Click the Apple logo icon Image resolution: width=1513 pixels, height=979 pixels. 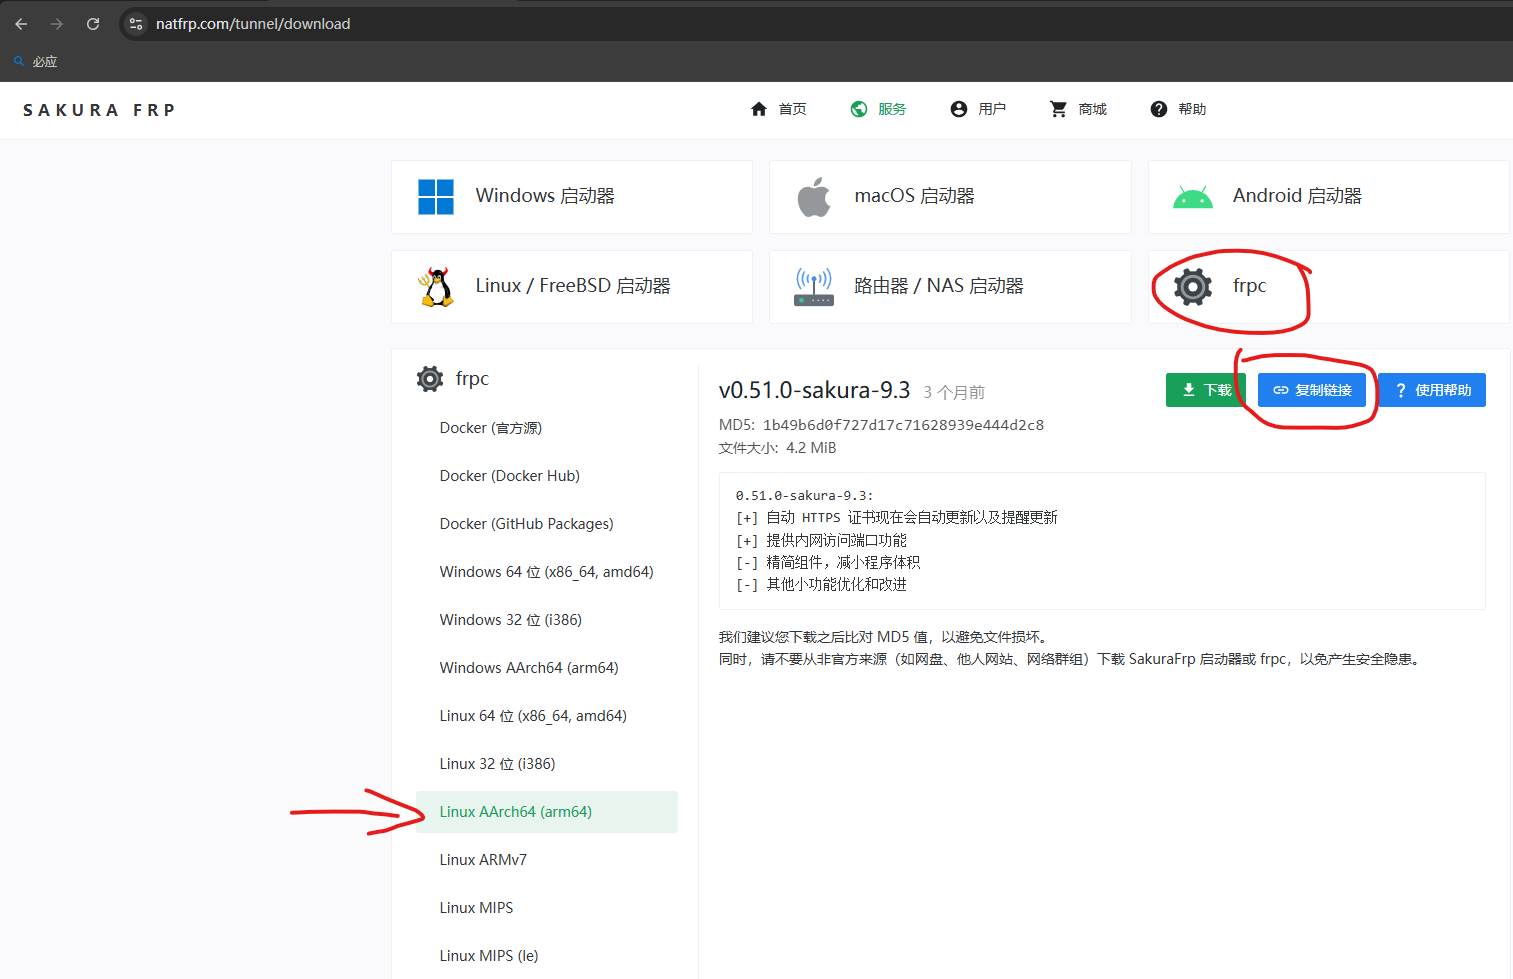pos(814,197)
